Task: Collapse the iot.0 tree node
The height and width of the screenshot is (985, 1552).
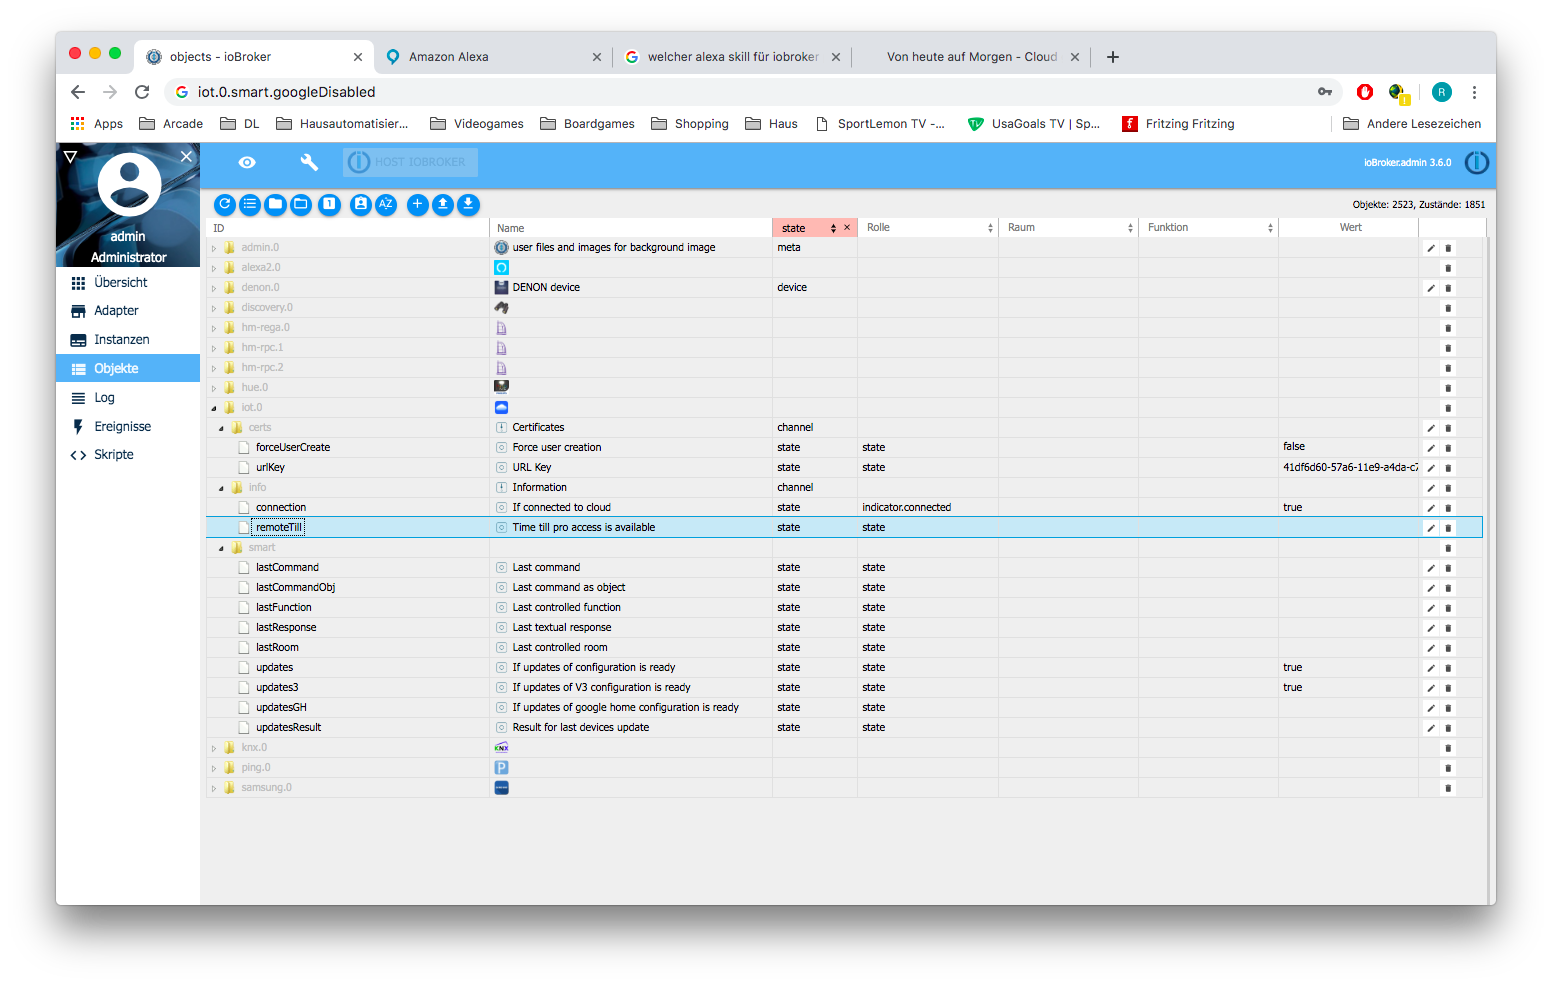Action: (x=214, y=408)
